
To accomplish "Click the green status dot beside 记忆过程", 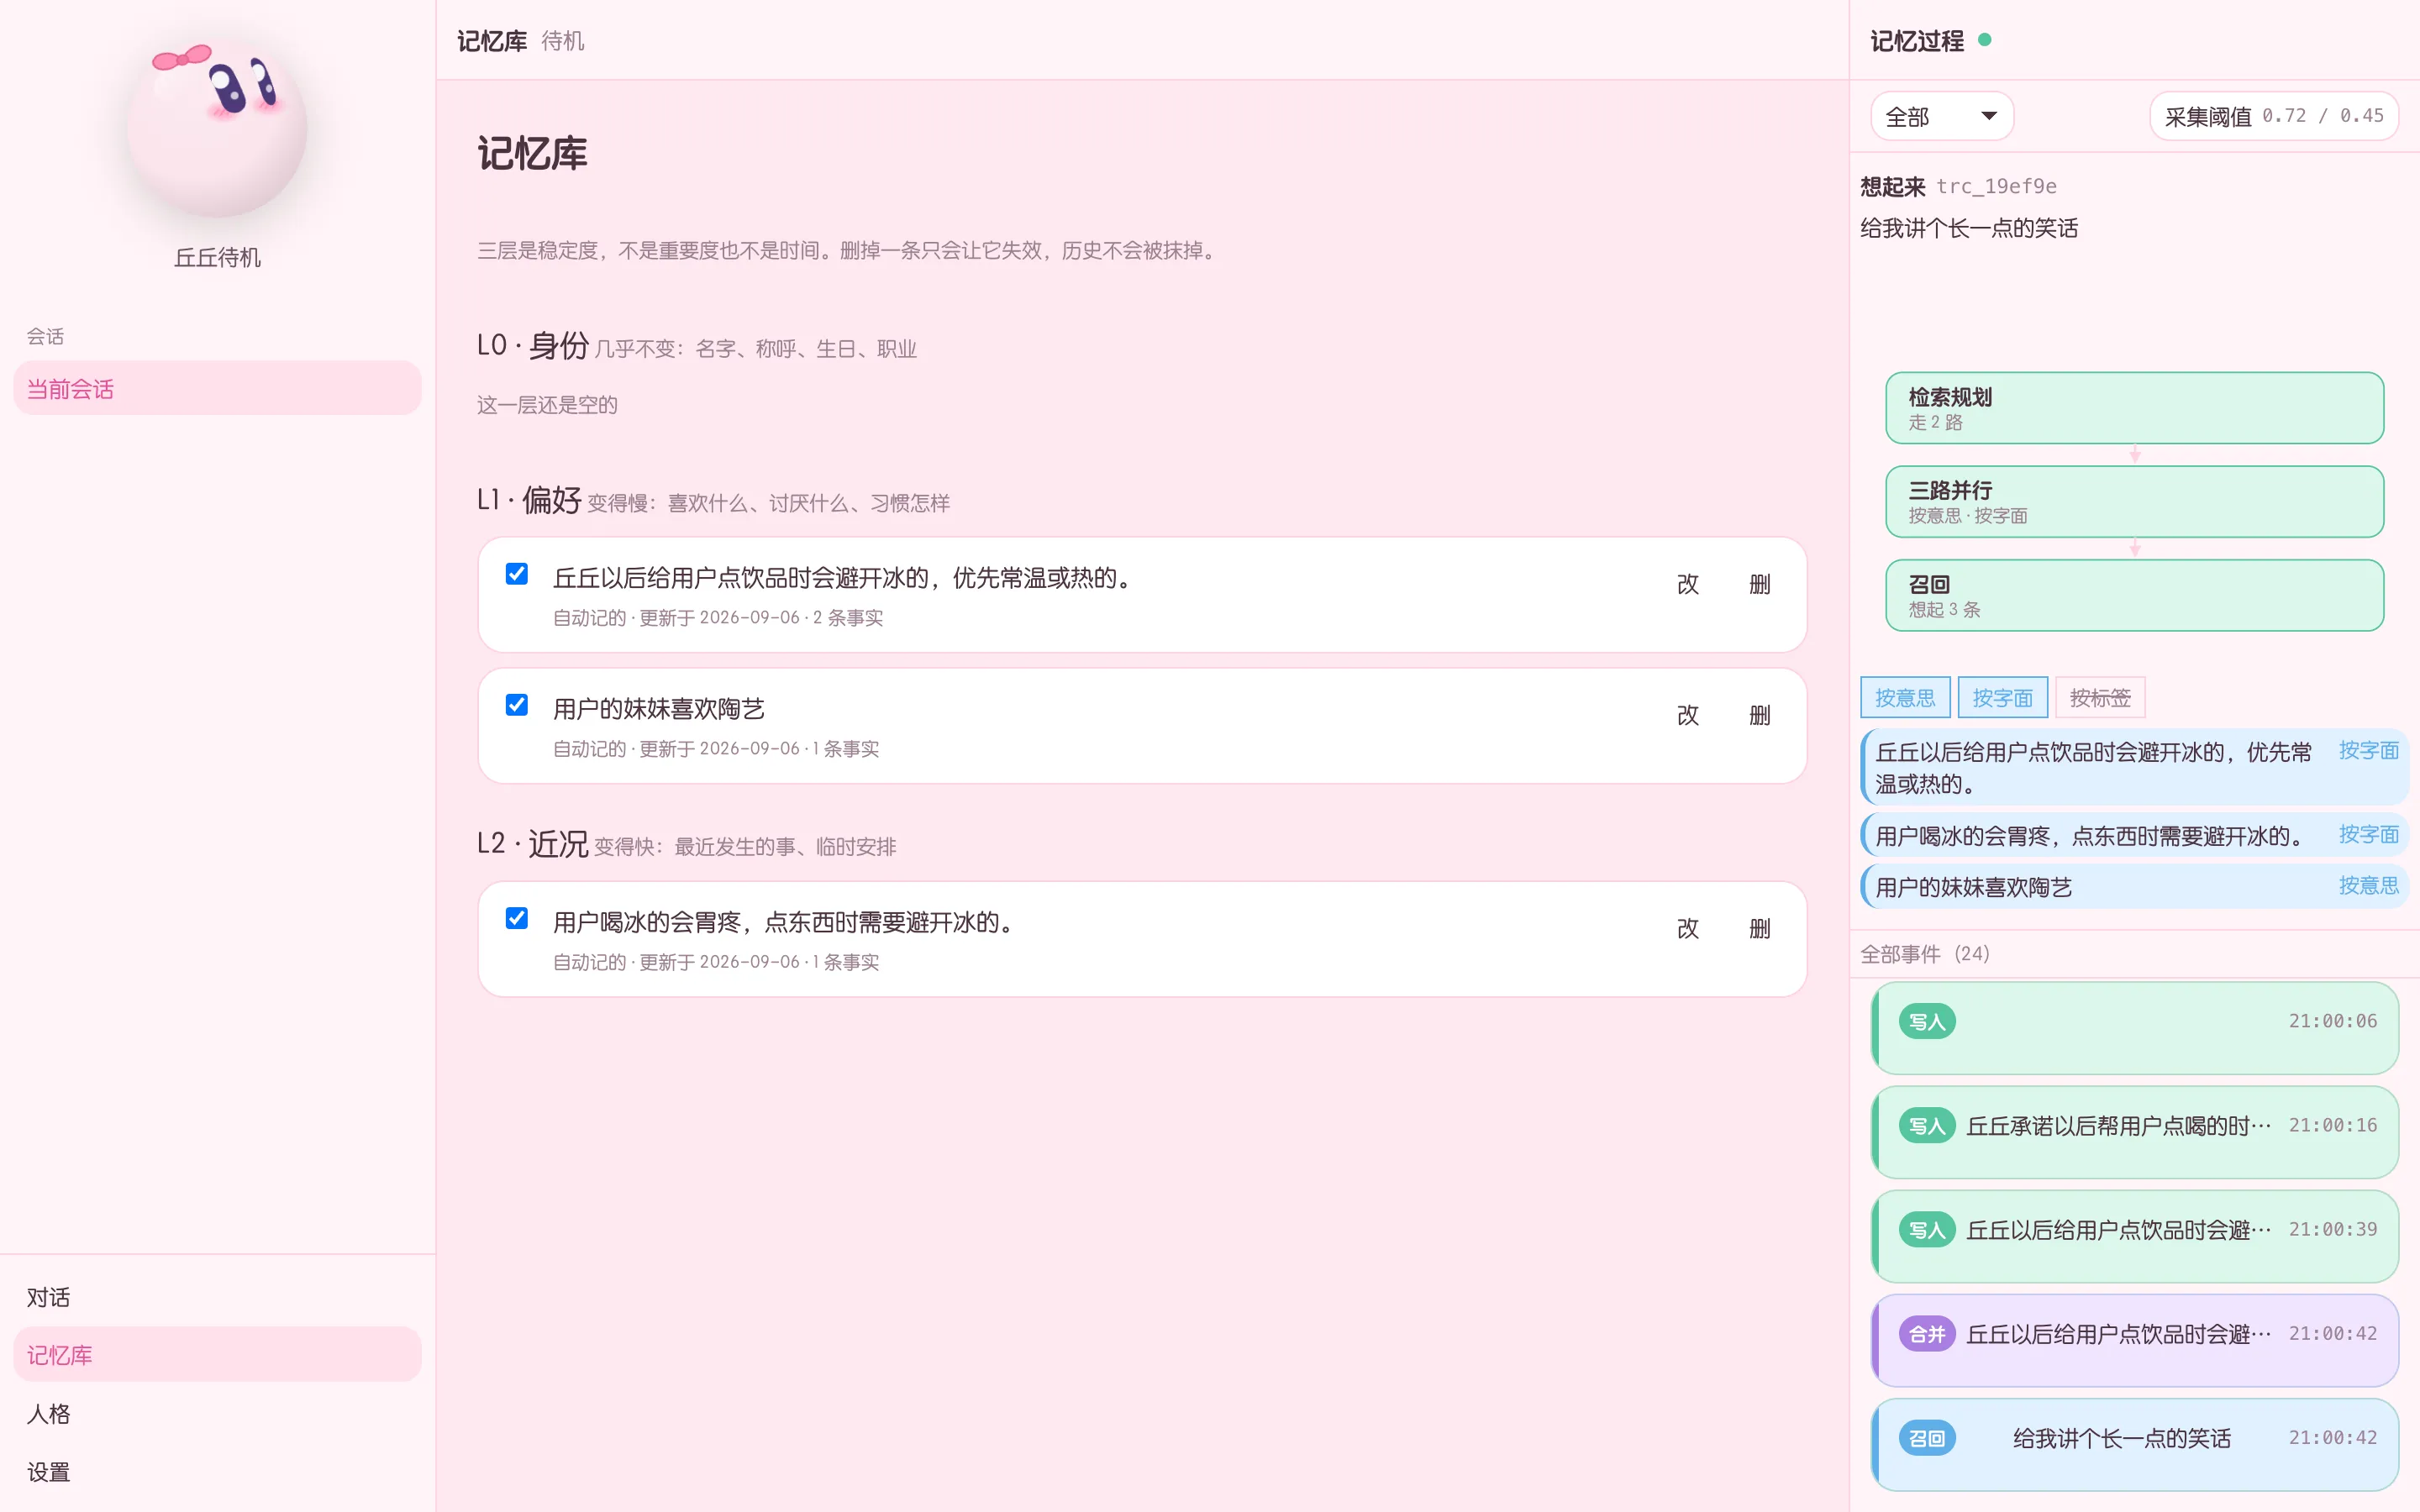I will point(1985,40).
